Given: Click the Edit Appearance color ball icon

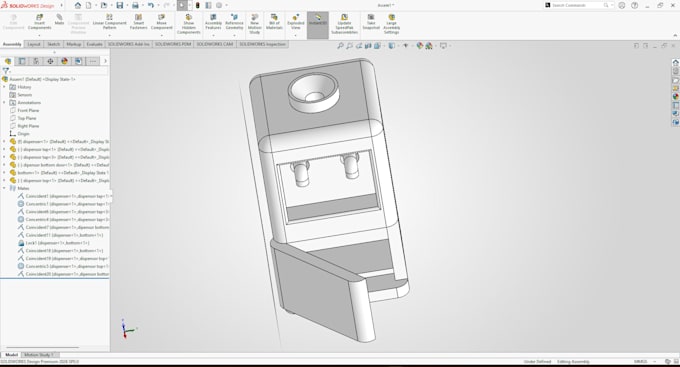Looking at the screenshot, I should coord(419,46).
